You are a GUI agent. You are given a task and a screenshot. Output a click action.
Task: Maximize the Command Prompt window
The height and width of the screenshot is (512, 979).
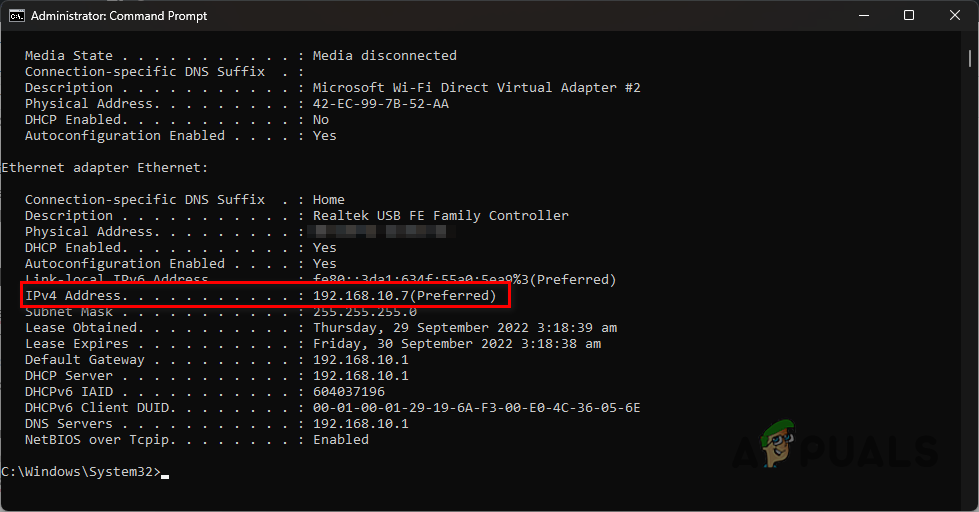pos(908,16)
